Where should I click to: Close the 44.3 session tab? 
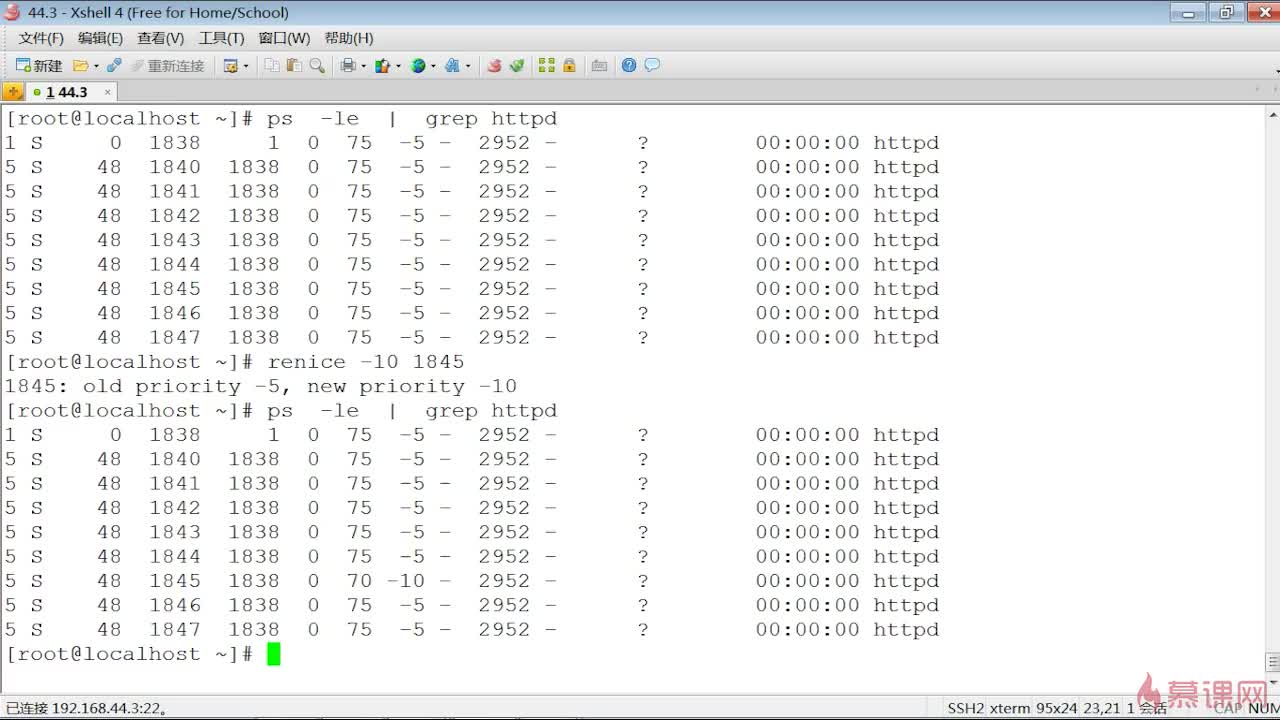108,92
